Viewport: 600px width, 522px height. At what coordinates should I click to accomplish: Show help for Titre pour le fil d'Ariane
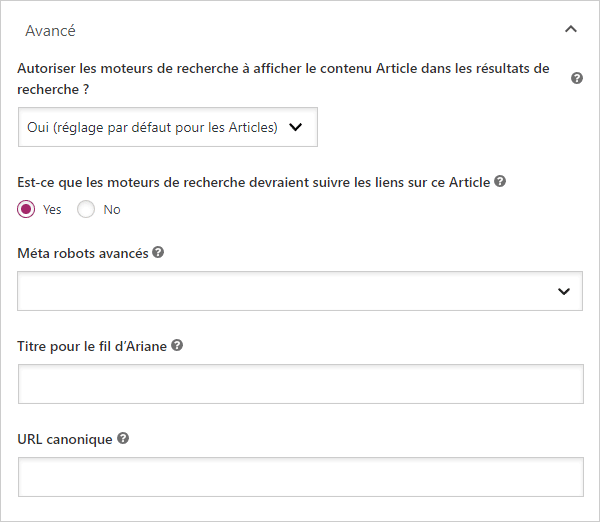(177, 345)
